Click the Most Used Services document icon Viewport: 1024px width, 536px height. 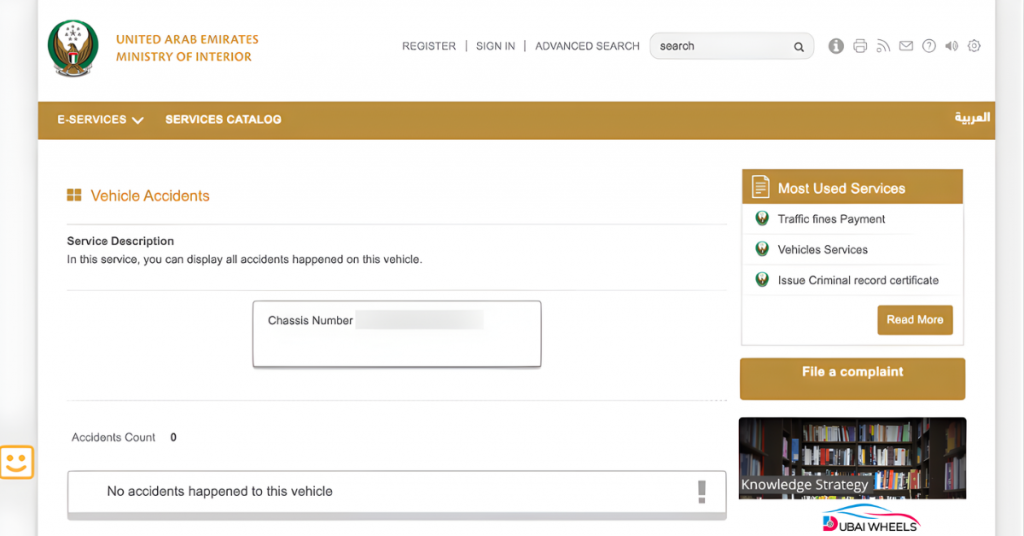click(760, 187)
